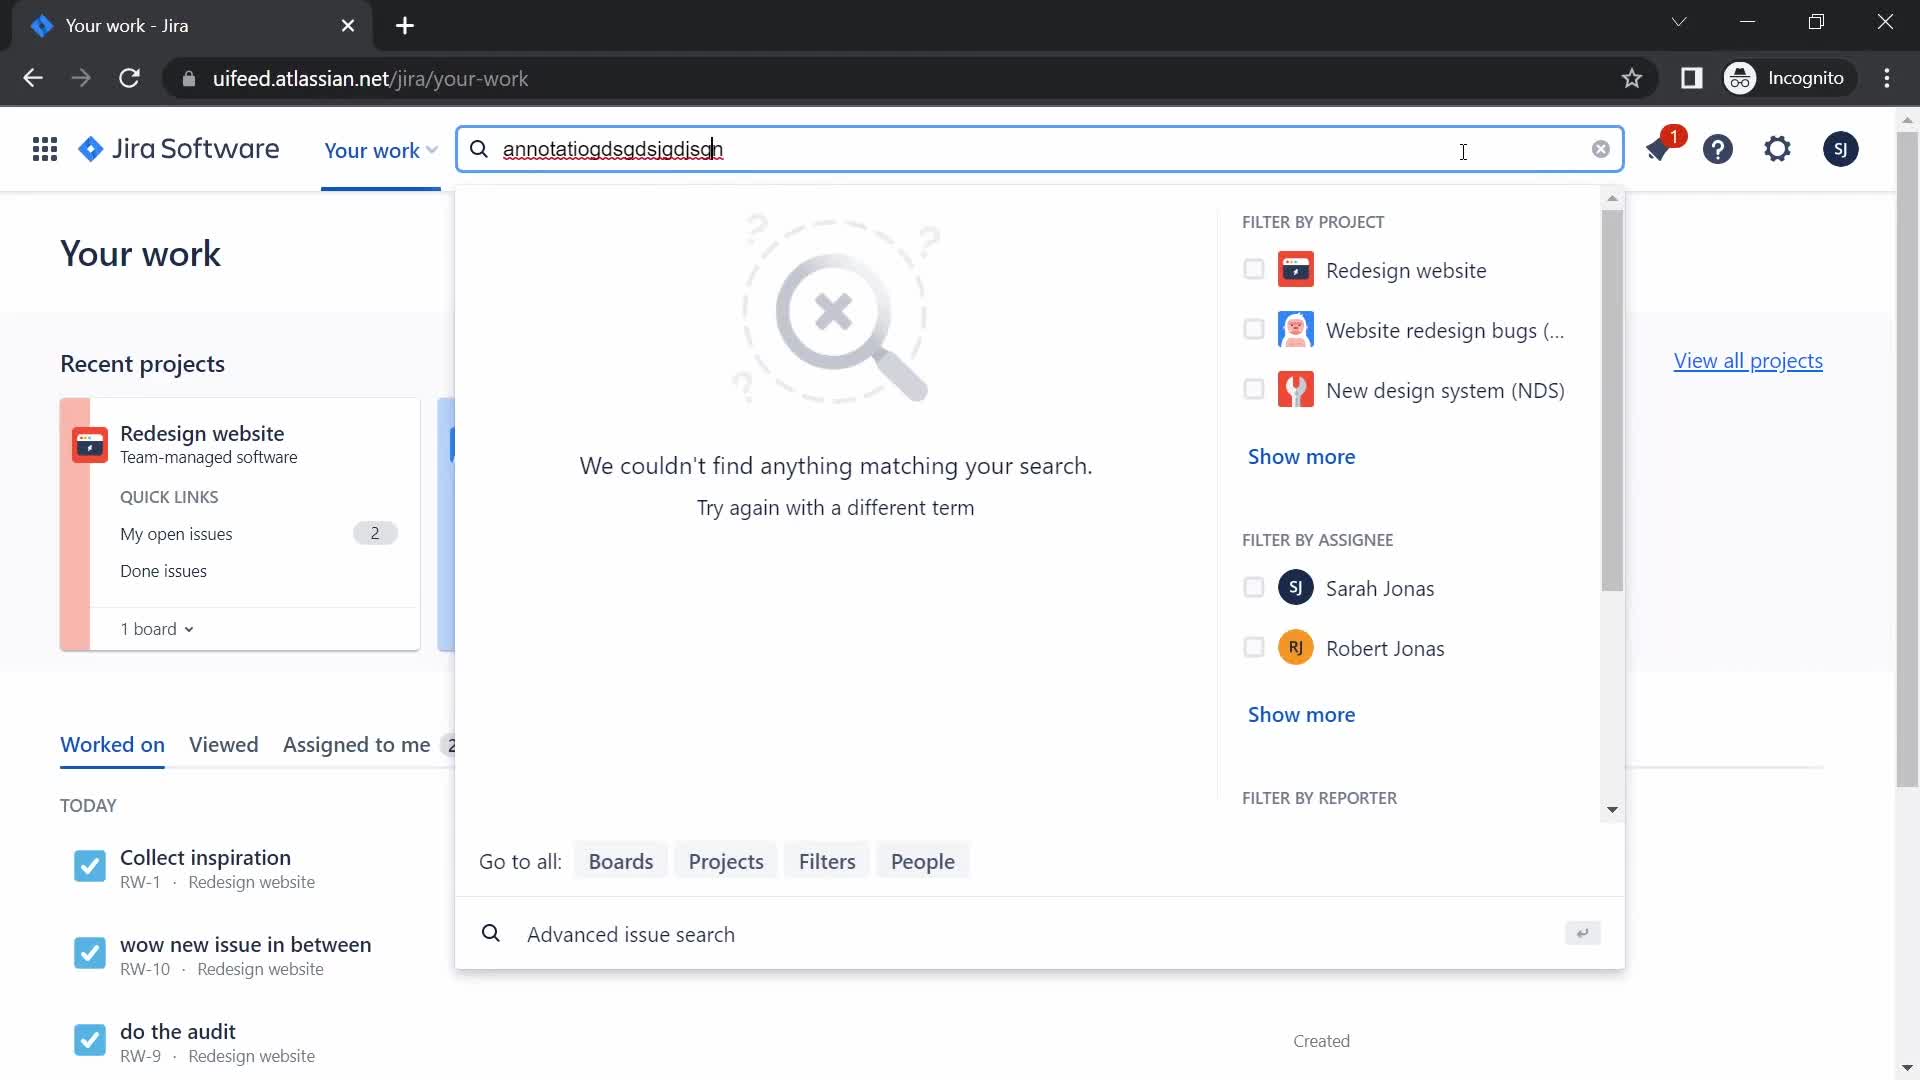The image size is (1920, 1080).
Task: Toggle the Redesign website project checkbox
Action: pyautogui.click(x=1254, y=269)
